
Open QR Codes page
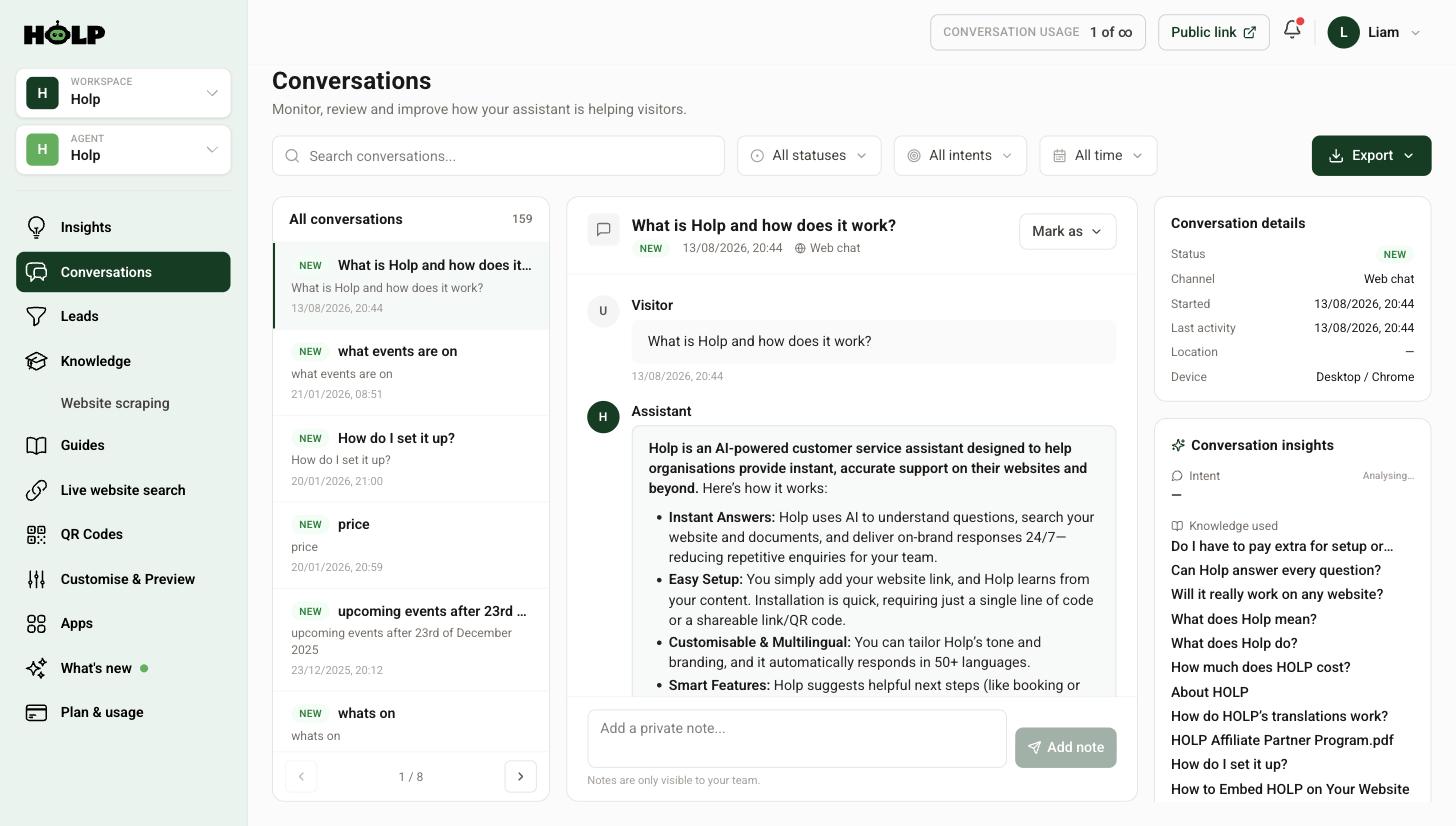(x=123, y=534)
